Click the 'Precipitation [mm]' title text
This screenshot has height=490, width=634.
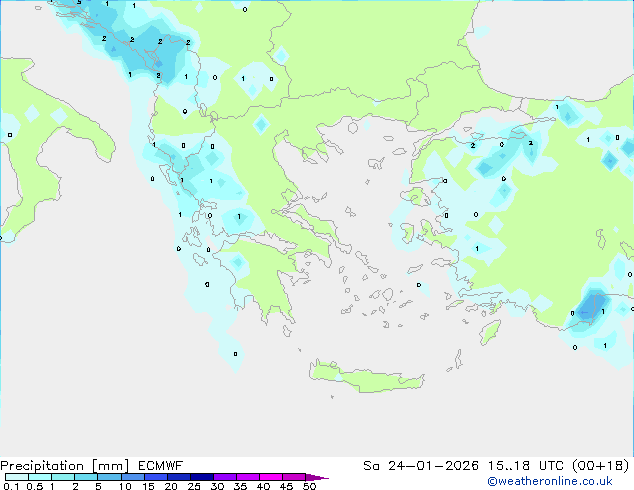click(65, 466)
